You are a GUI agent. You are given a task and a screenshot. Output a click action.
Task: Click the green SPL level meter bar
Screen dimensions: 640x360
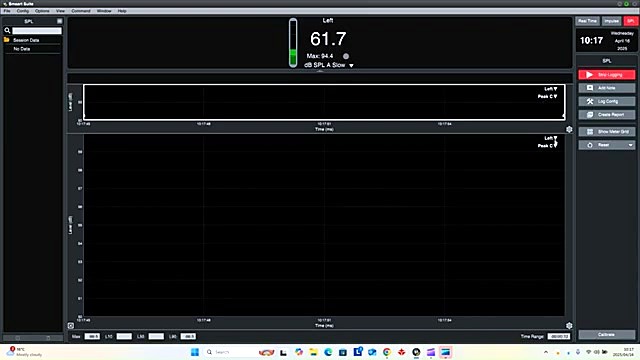pyautogui.click(x=293, y=43)
